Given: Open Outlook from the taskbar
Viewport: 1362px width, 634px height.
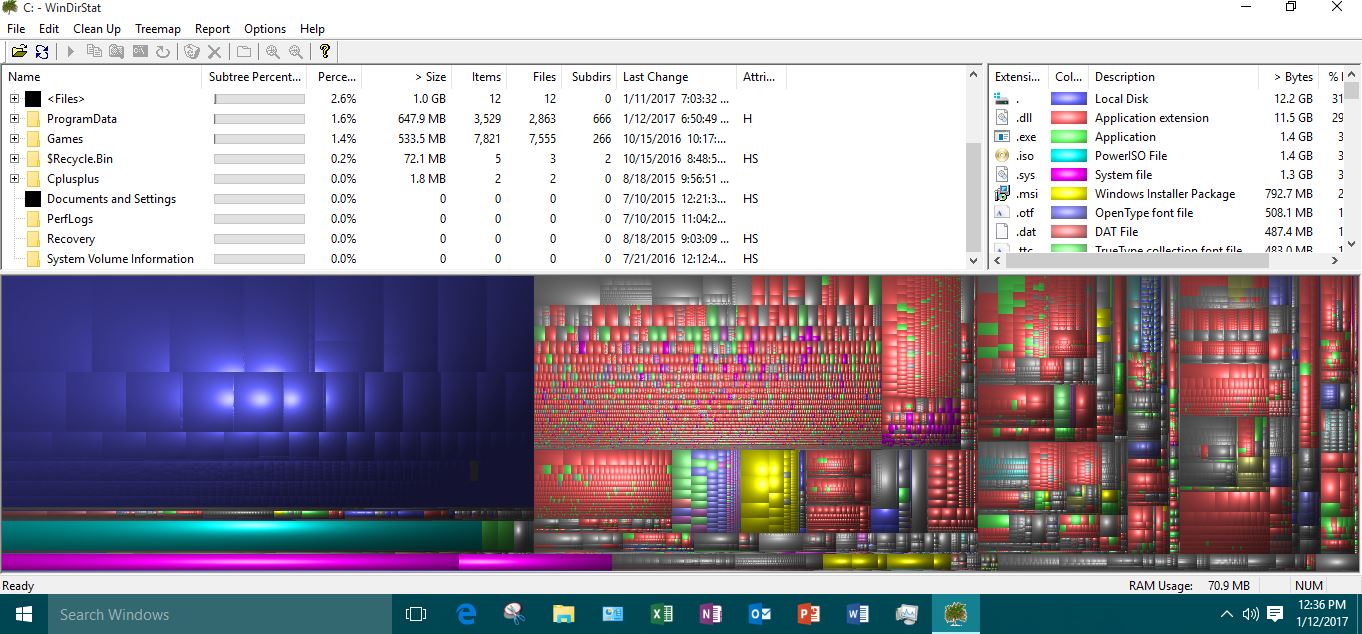Looking at the screenshot, I should coord(759,614).
